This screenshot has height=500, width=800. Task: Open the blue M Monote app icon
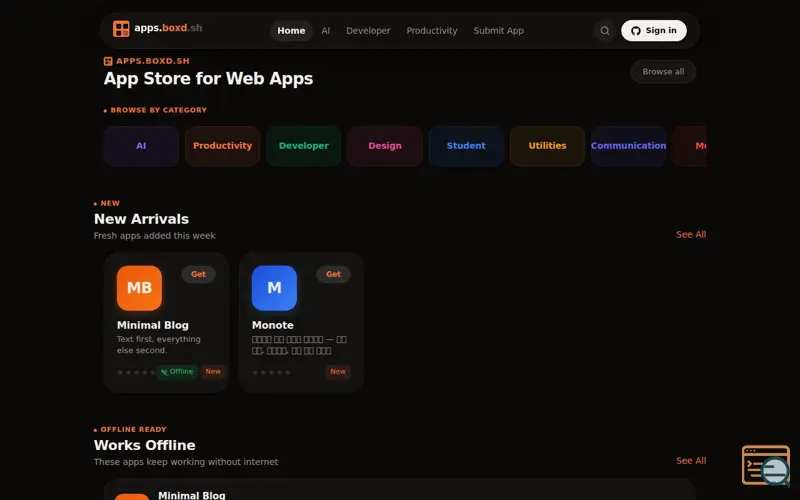tap(274, 288)
